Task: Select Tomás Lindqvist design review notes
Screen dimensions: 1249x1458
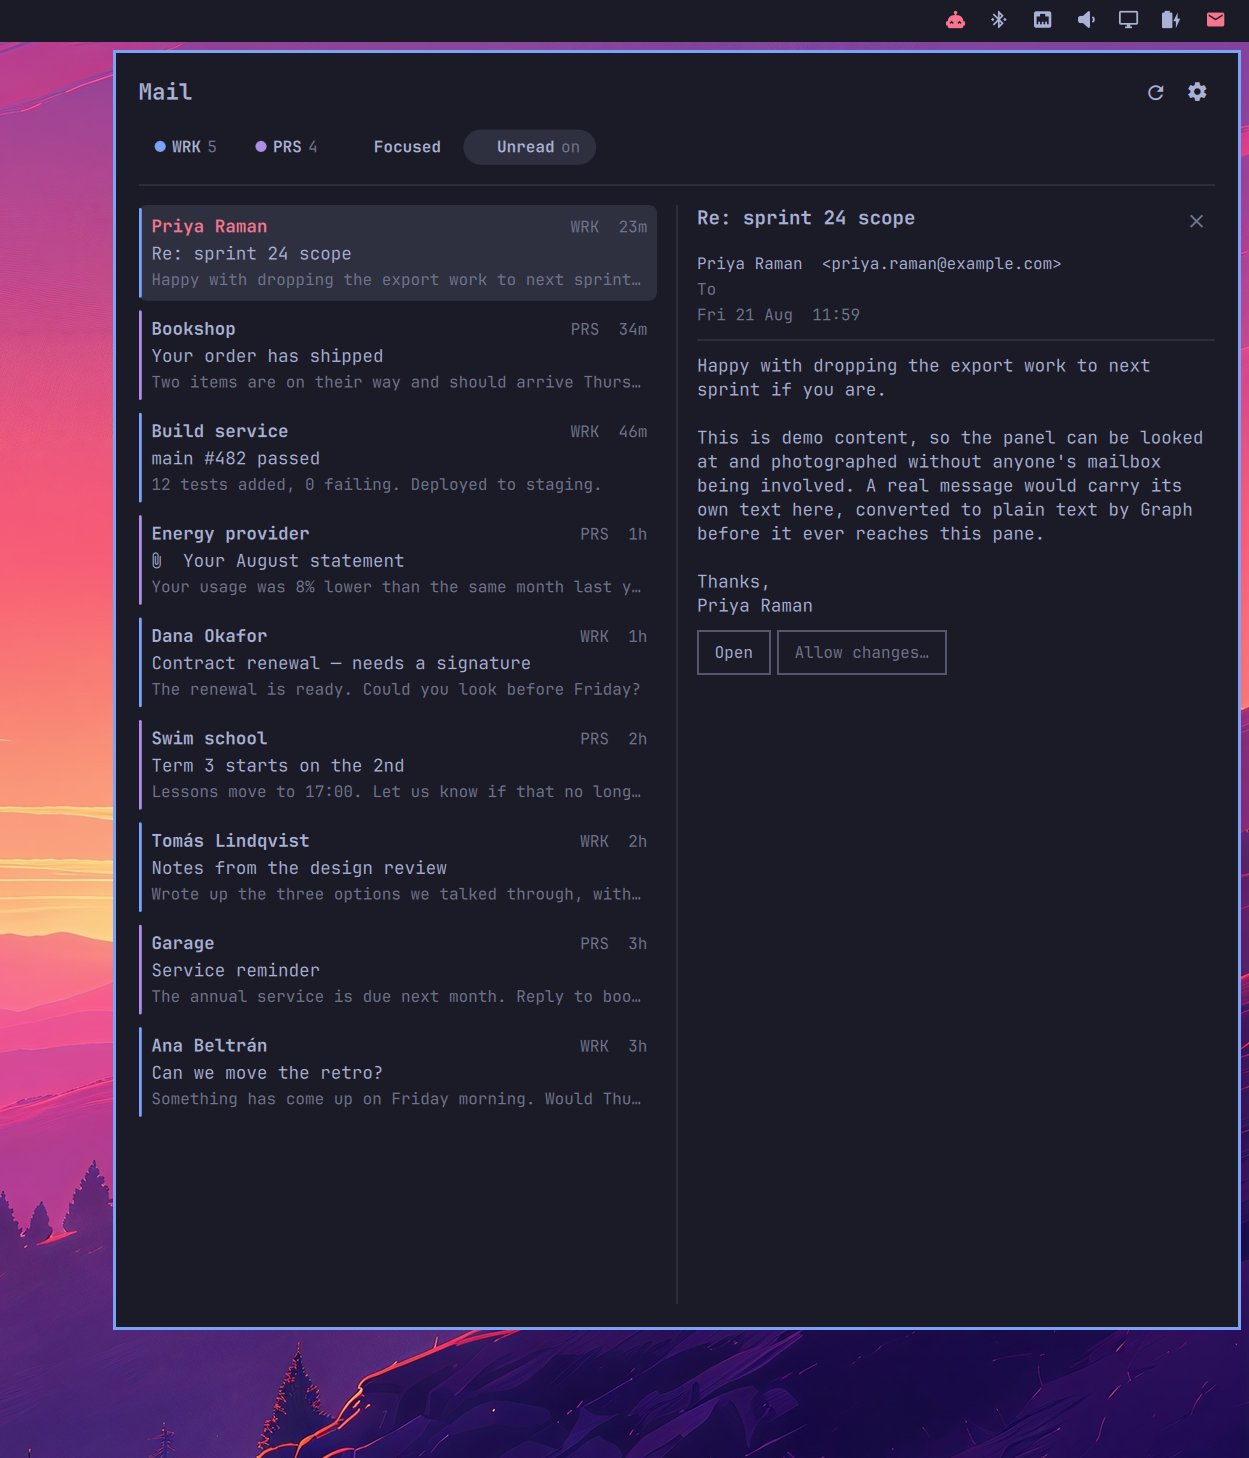Action: pyautogui.click(x=398, y=867)
